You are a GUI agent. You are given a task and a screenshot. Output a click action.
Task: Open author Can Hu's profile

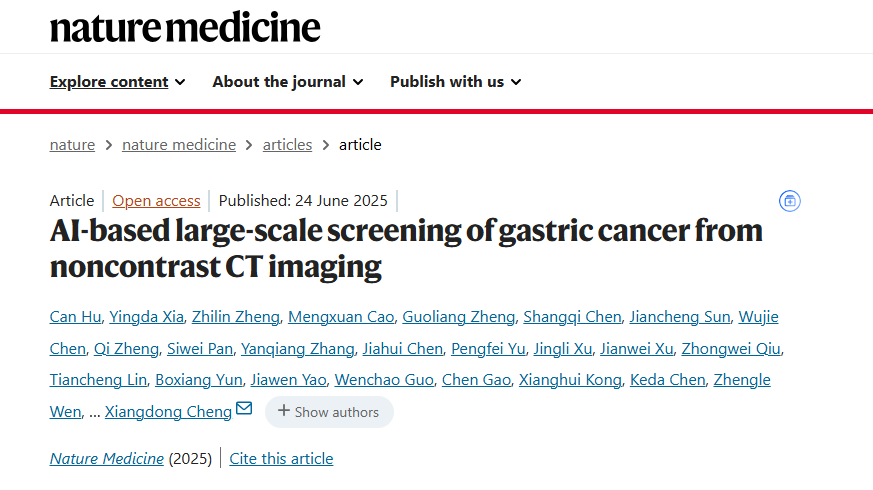pyautogui.click(x=76, y=317)
